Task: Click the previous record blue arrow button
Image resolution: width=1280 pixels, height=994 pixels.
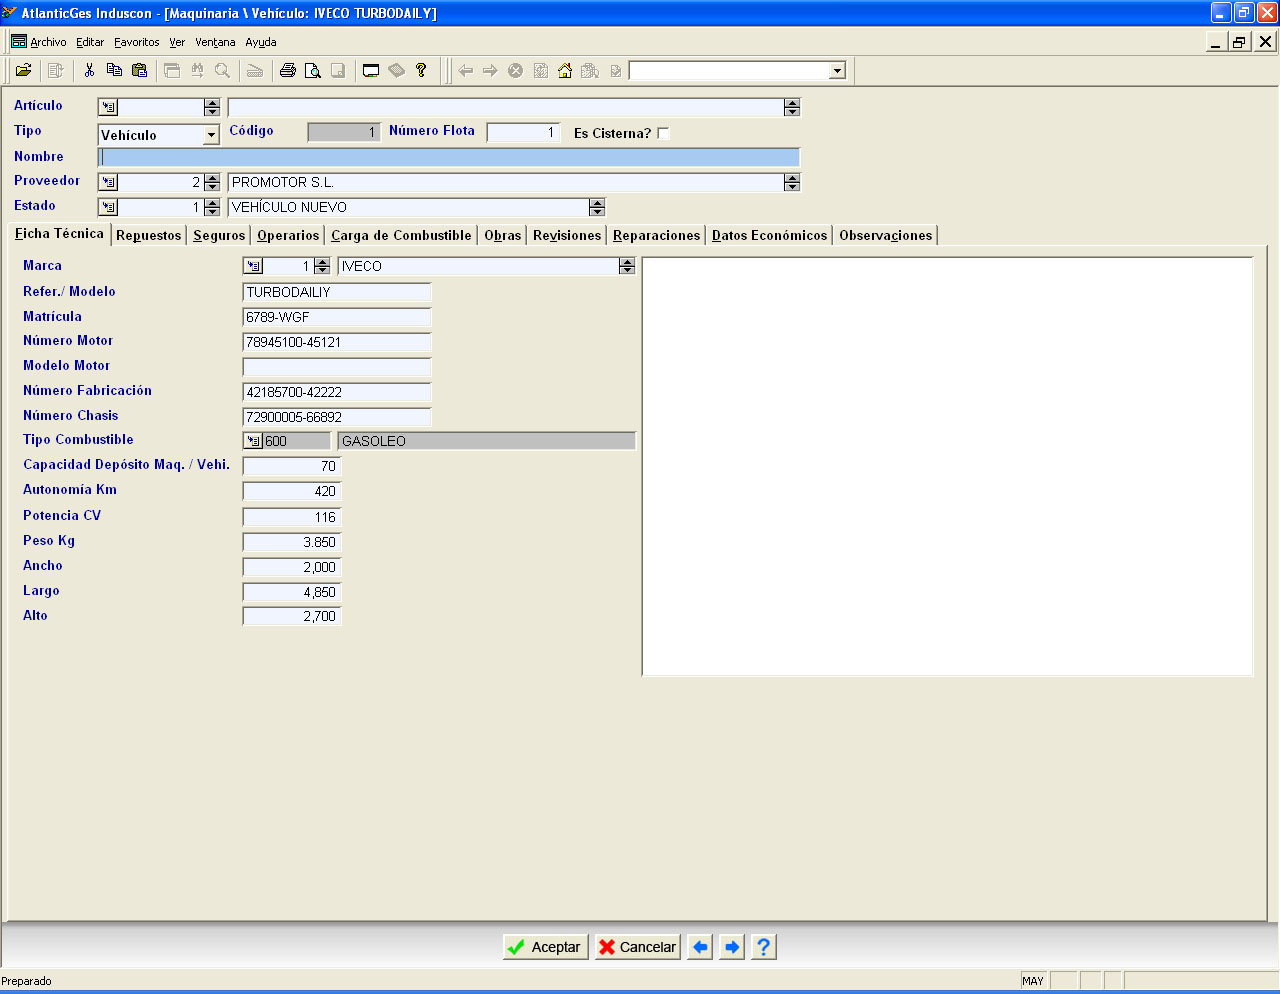Action: (700, 947)
